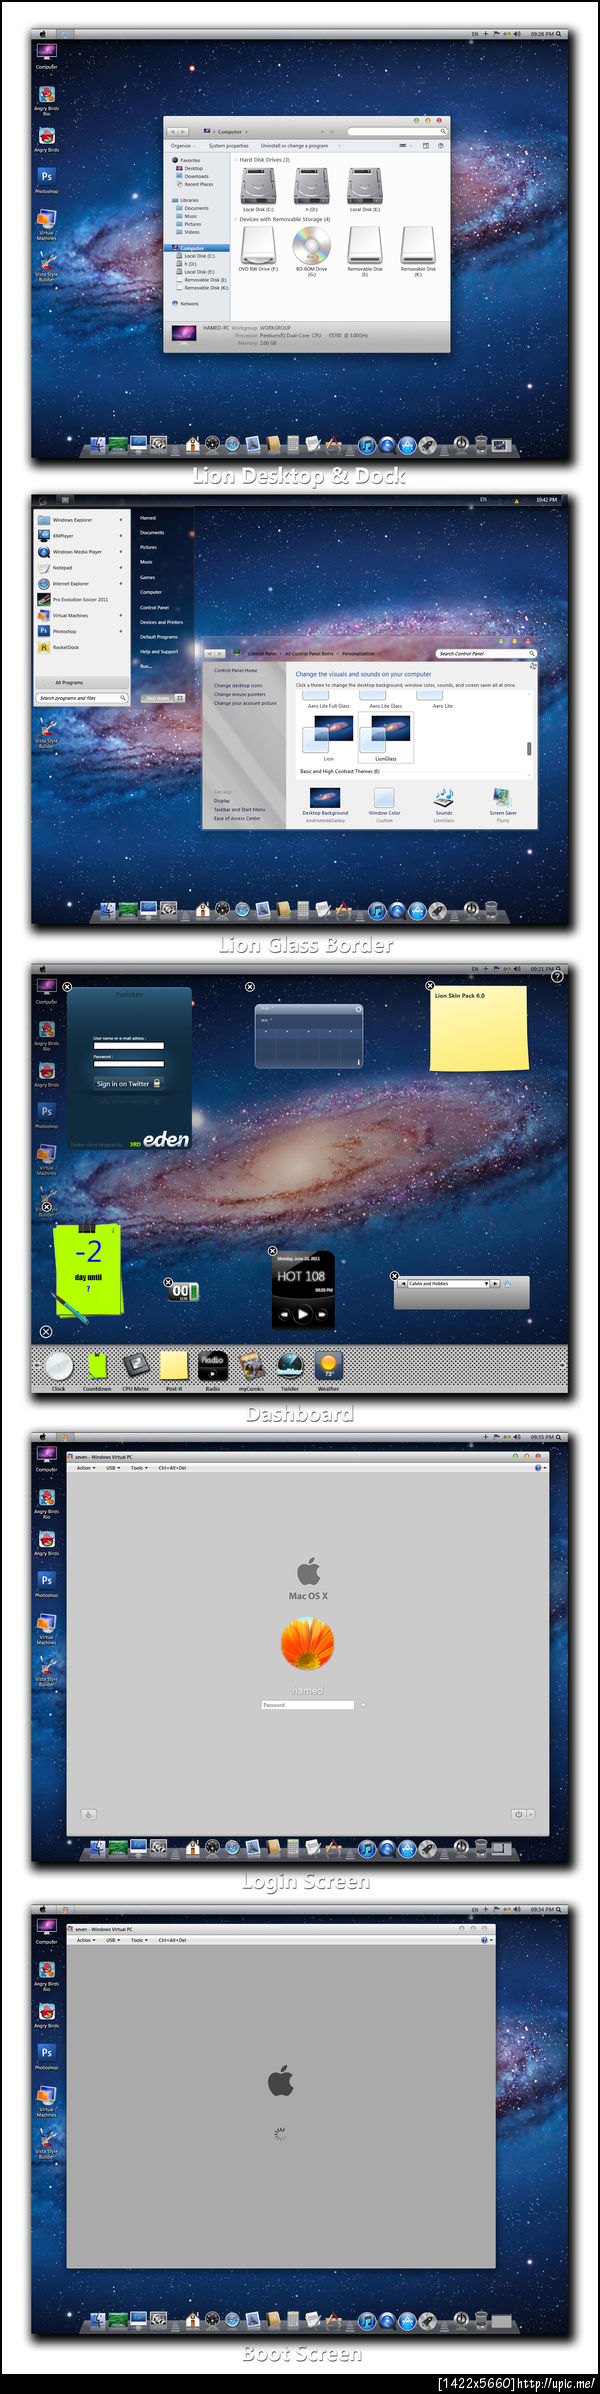Image resolution: width=600 pixels, height=2394 pixels.
Task: Click Ctrl+Alt+Del in Login Screen VM window
Action: click(x=172, y=1468)
